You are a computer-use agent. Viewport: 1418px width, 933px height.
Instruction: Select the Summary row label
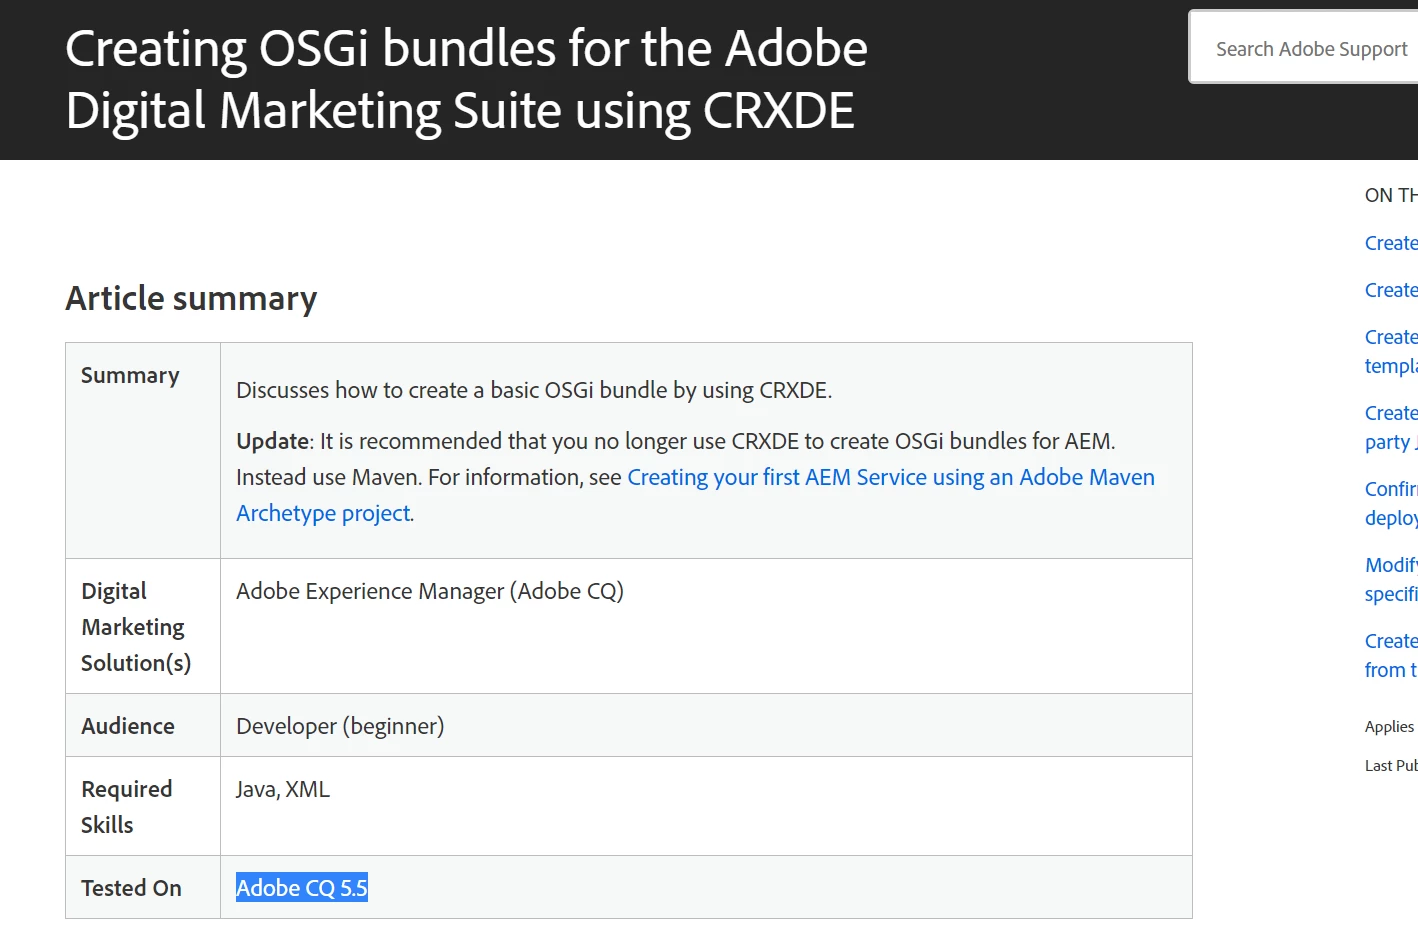tap(130, 376)
